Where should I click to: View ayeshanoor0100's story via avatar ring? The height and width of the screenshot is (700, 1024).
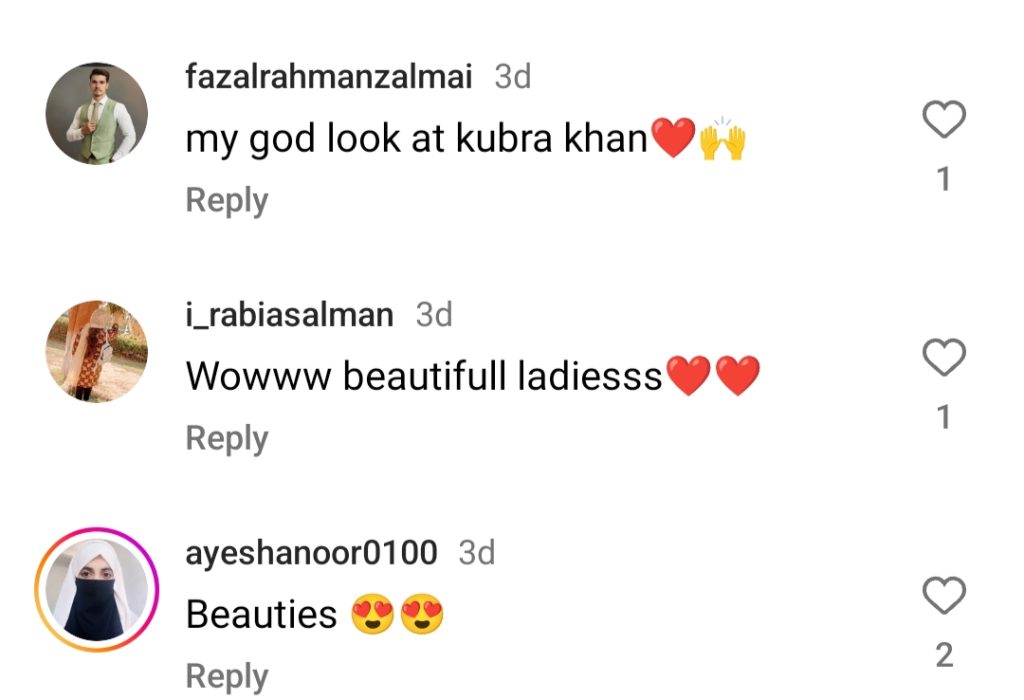(97, 590)
